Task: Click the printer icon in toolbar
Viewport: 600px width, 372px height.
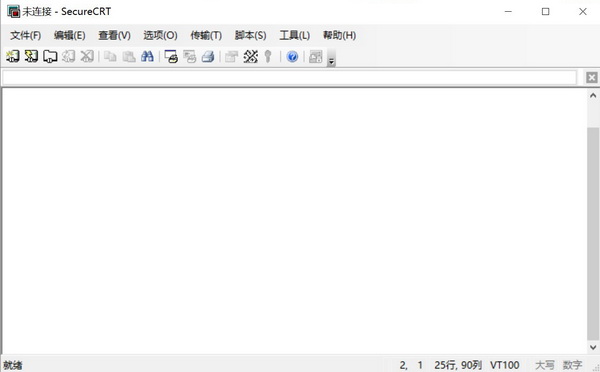Action: (x=209, y=57)
